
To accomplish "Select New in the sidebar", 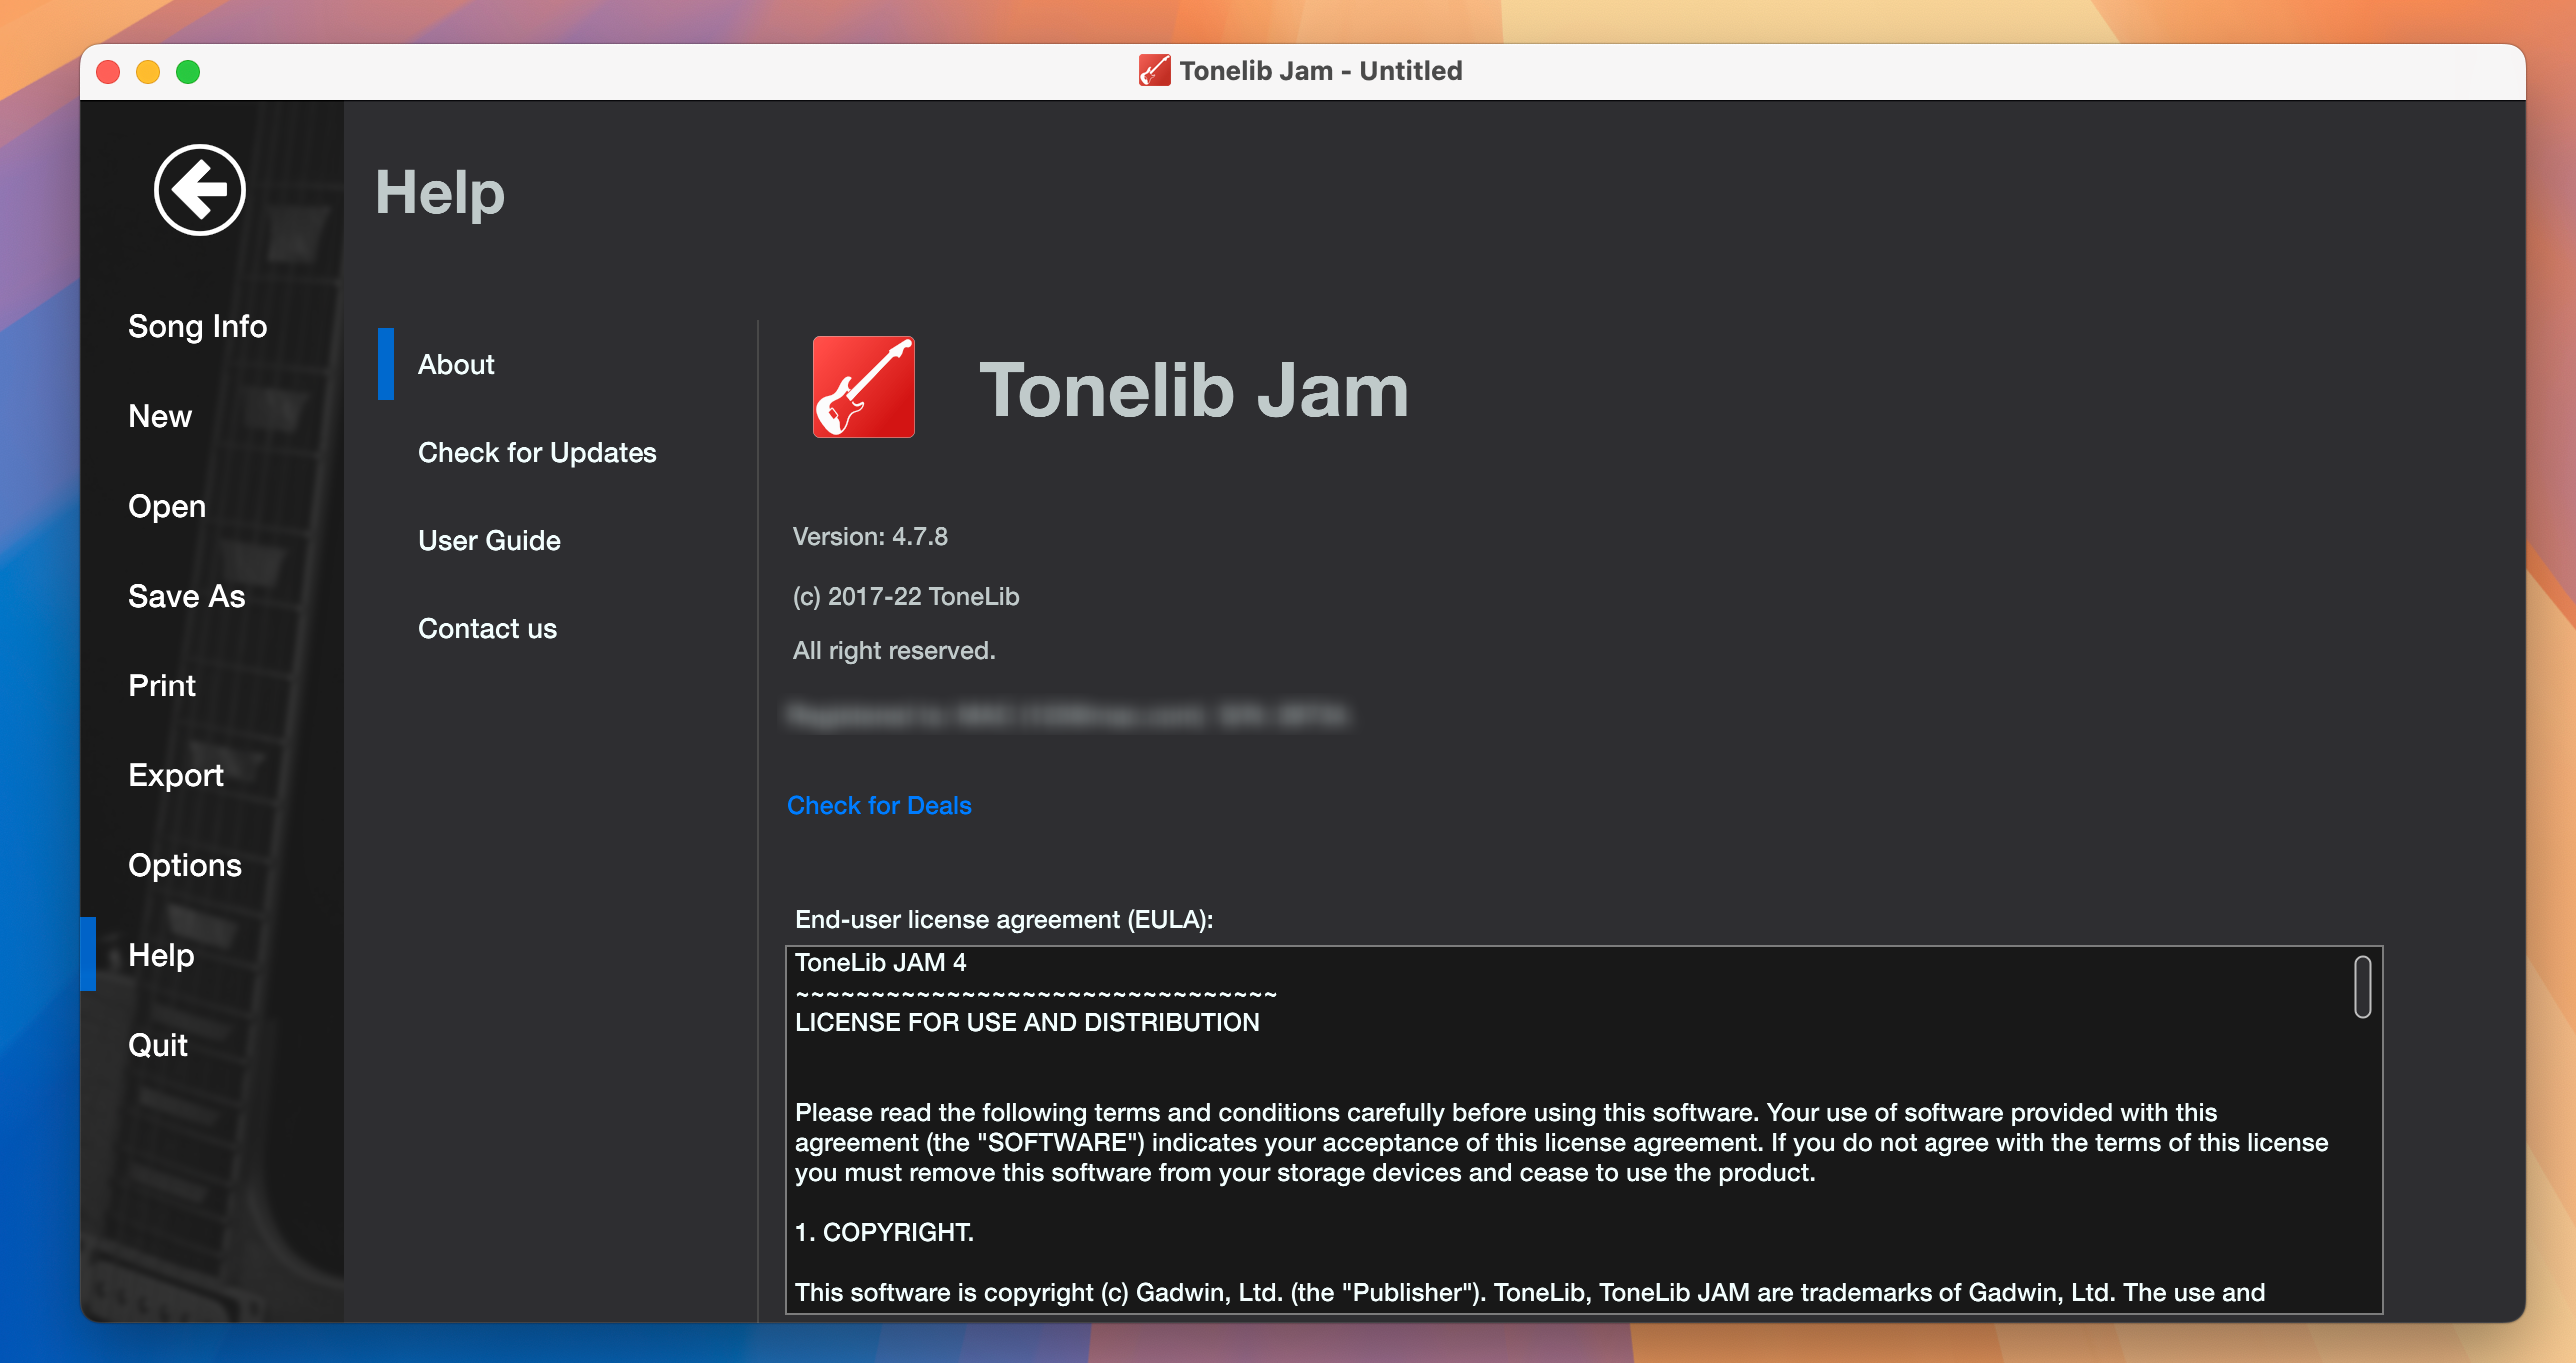I will pyautogui.click(x=160, y=416).
